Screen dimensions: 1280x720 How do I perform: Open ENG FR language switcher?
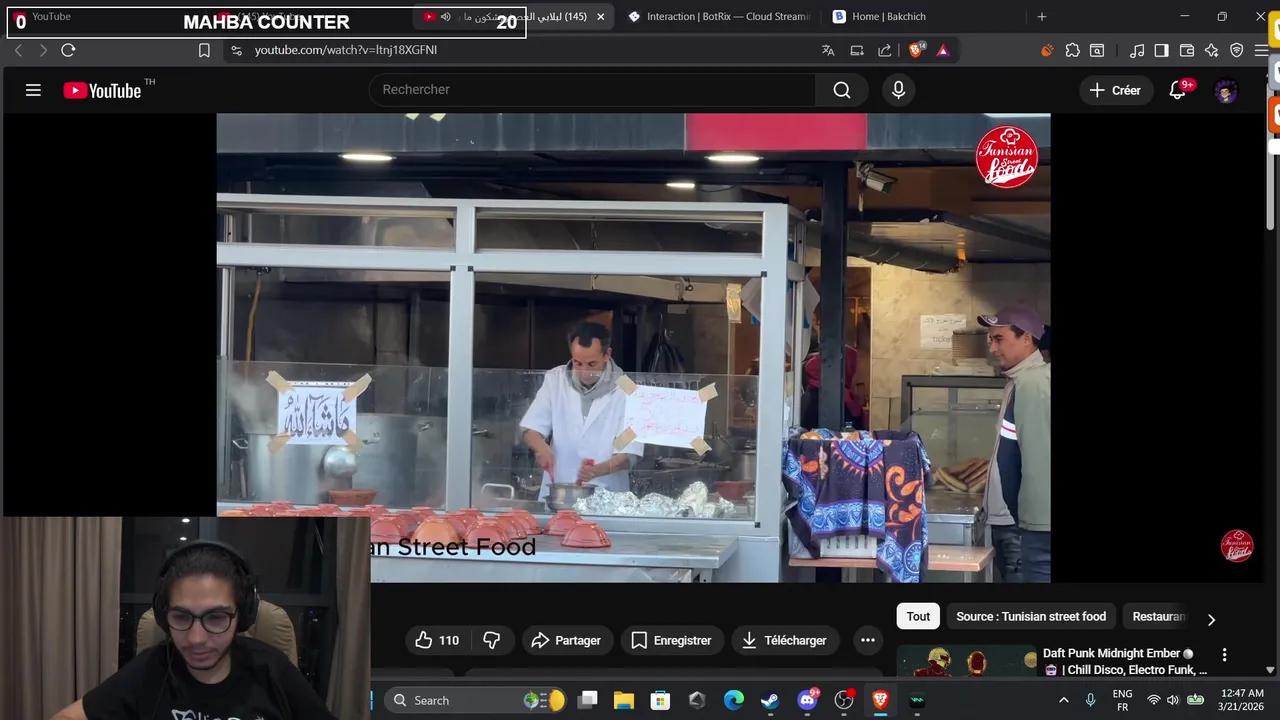(1122, 700)
